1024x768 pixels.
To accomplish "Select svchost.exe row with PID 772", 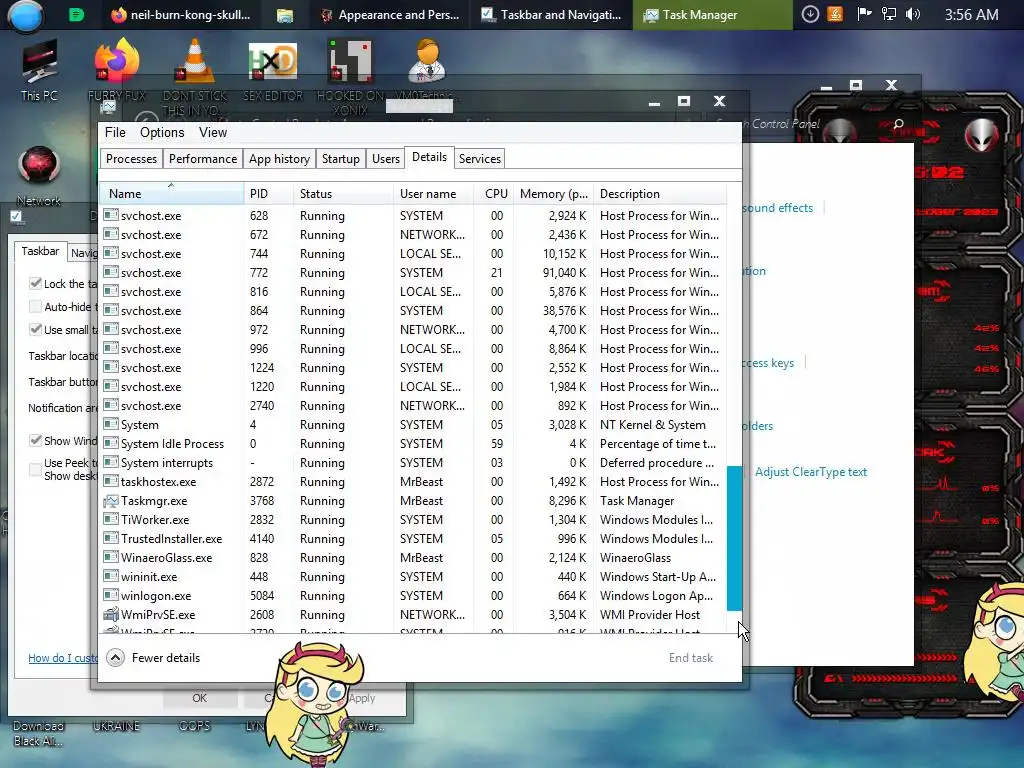I will click(413, 272).
